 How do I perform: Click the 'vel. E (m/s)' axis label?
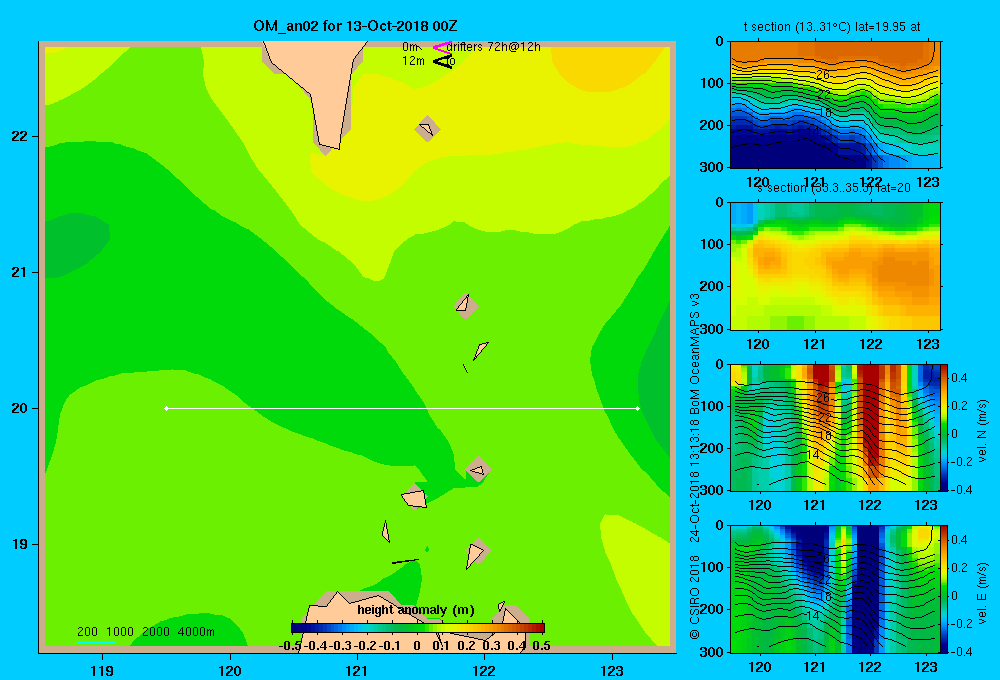pos(983,593)
